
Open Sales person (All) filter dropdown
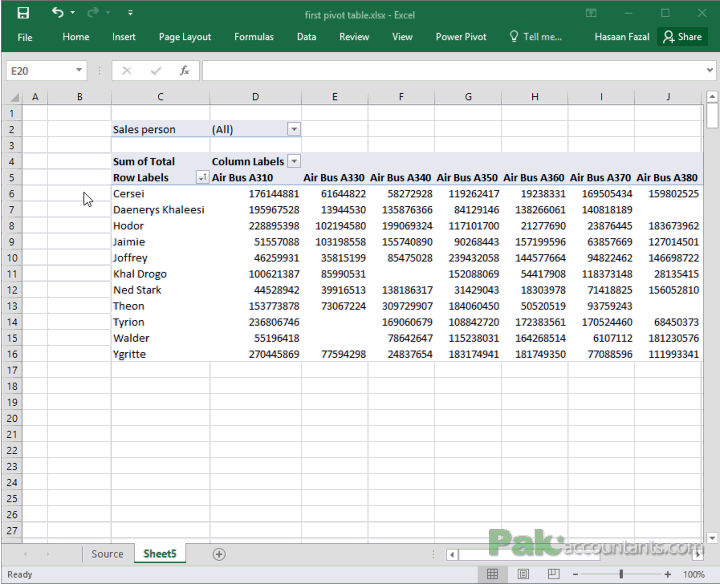tap(294, 129)
